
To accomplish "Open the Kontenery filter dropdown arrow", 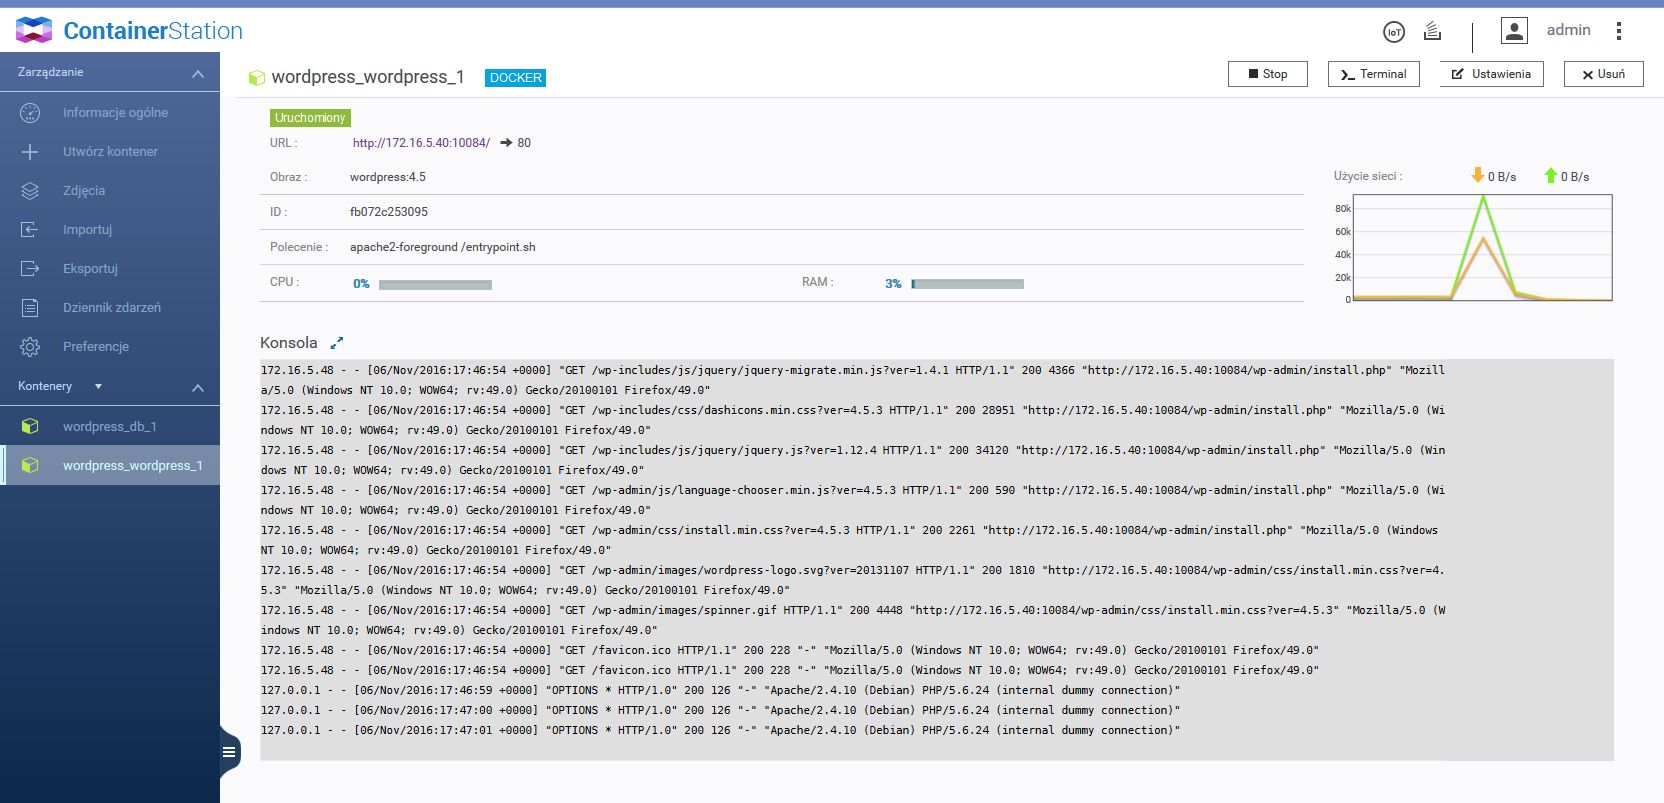I will [x=98, y=387].
